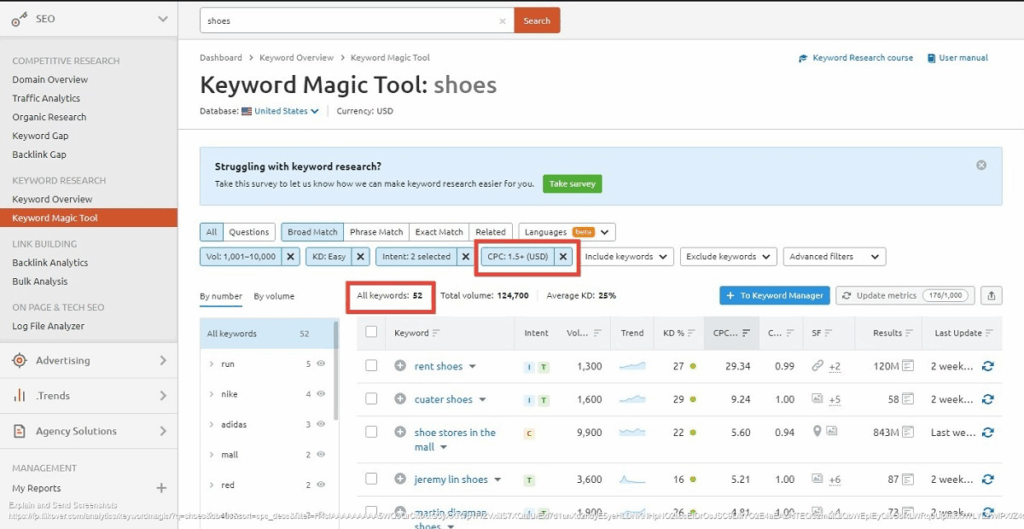This screenshot has width=1024, height=529.
Task: Remove the CPC 1.5+ filter chip
Action: (x=563, y=257)
